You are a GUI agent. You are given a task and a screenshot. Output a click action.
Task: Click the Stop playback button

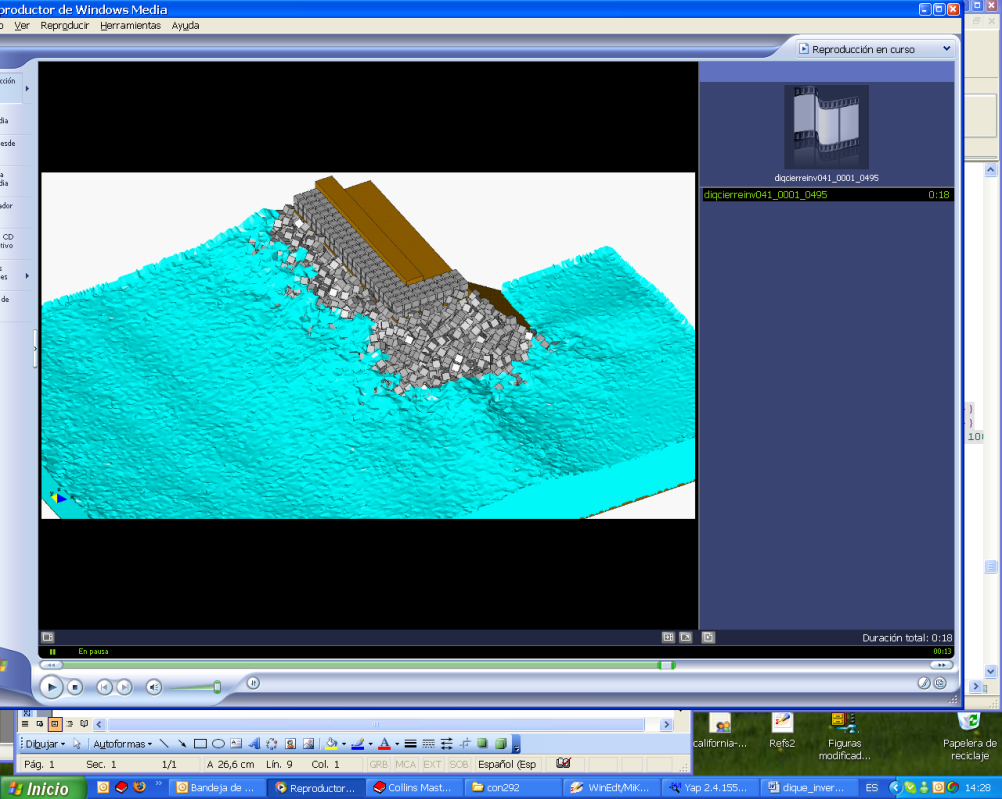pos(75,687)
